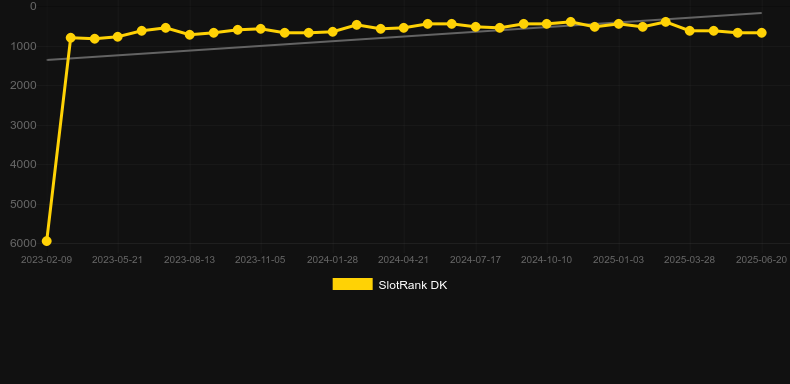Click the 3000 y-axis label

pyautogui.click(x=23, y=125)
